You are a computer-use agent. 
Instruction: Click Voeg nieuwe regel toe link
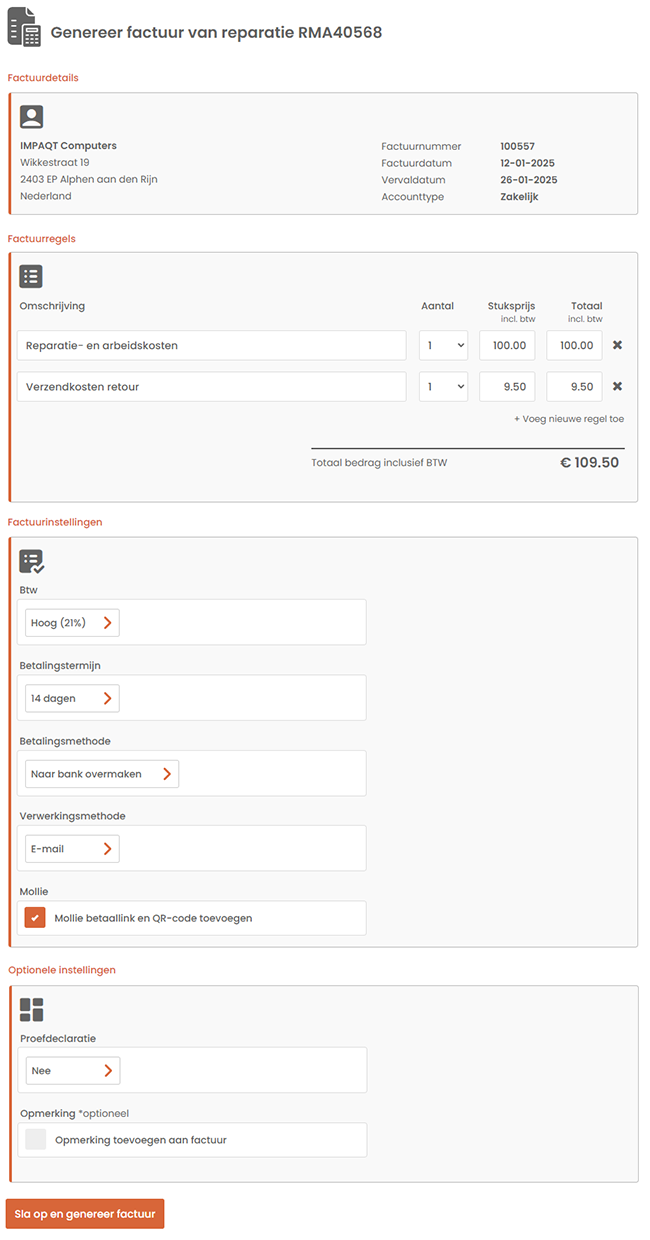tap(568, 419)
